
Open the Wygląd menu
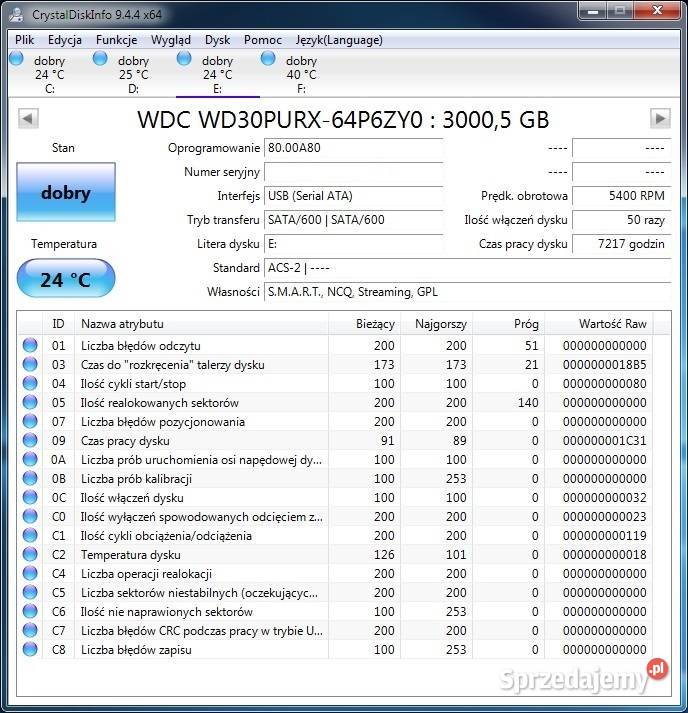point(171,40)
